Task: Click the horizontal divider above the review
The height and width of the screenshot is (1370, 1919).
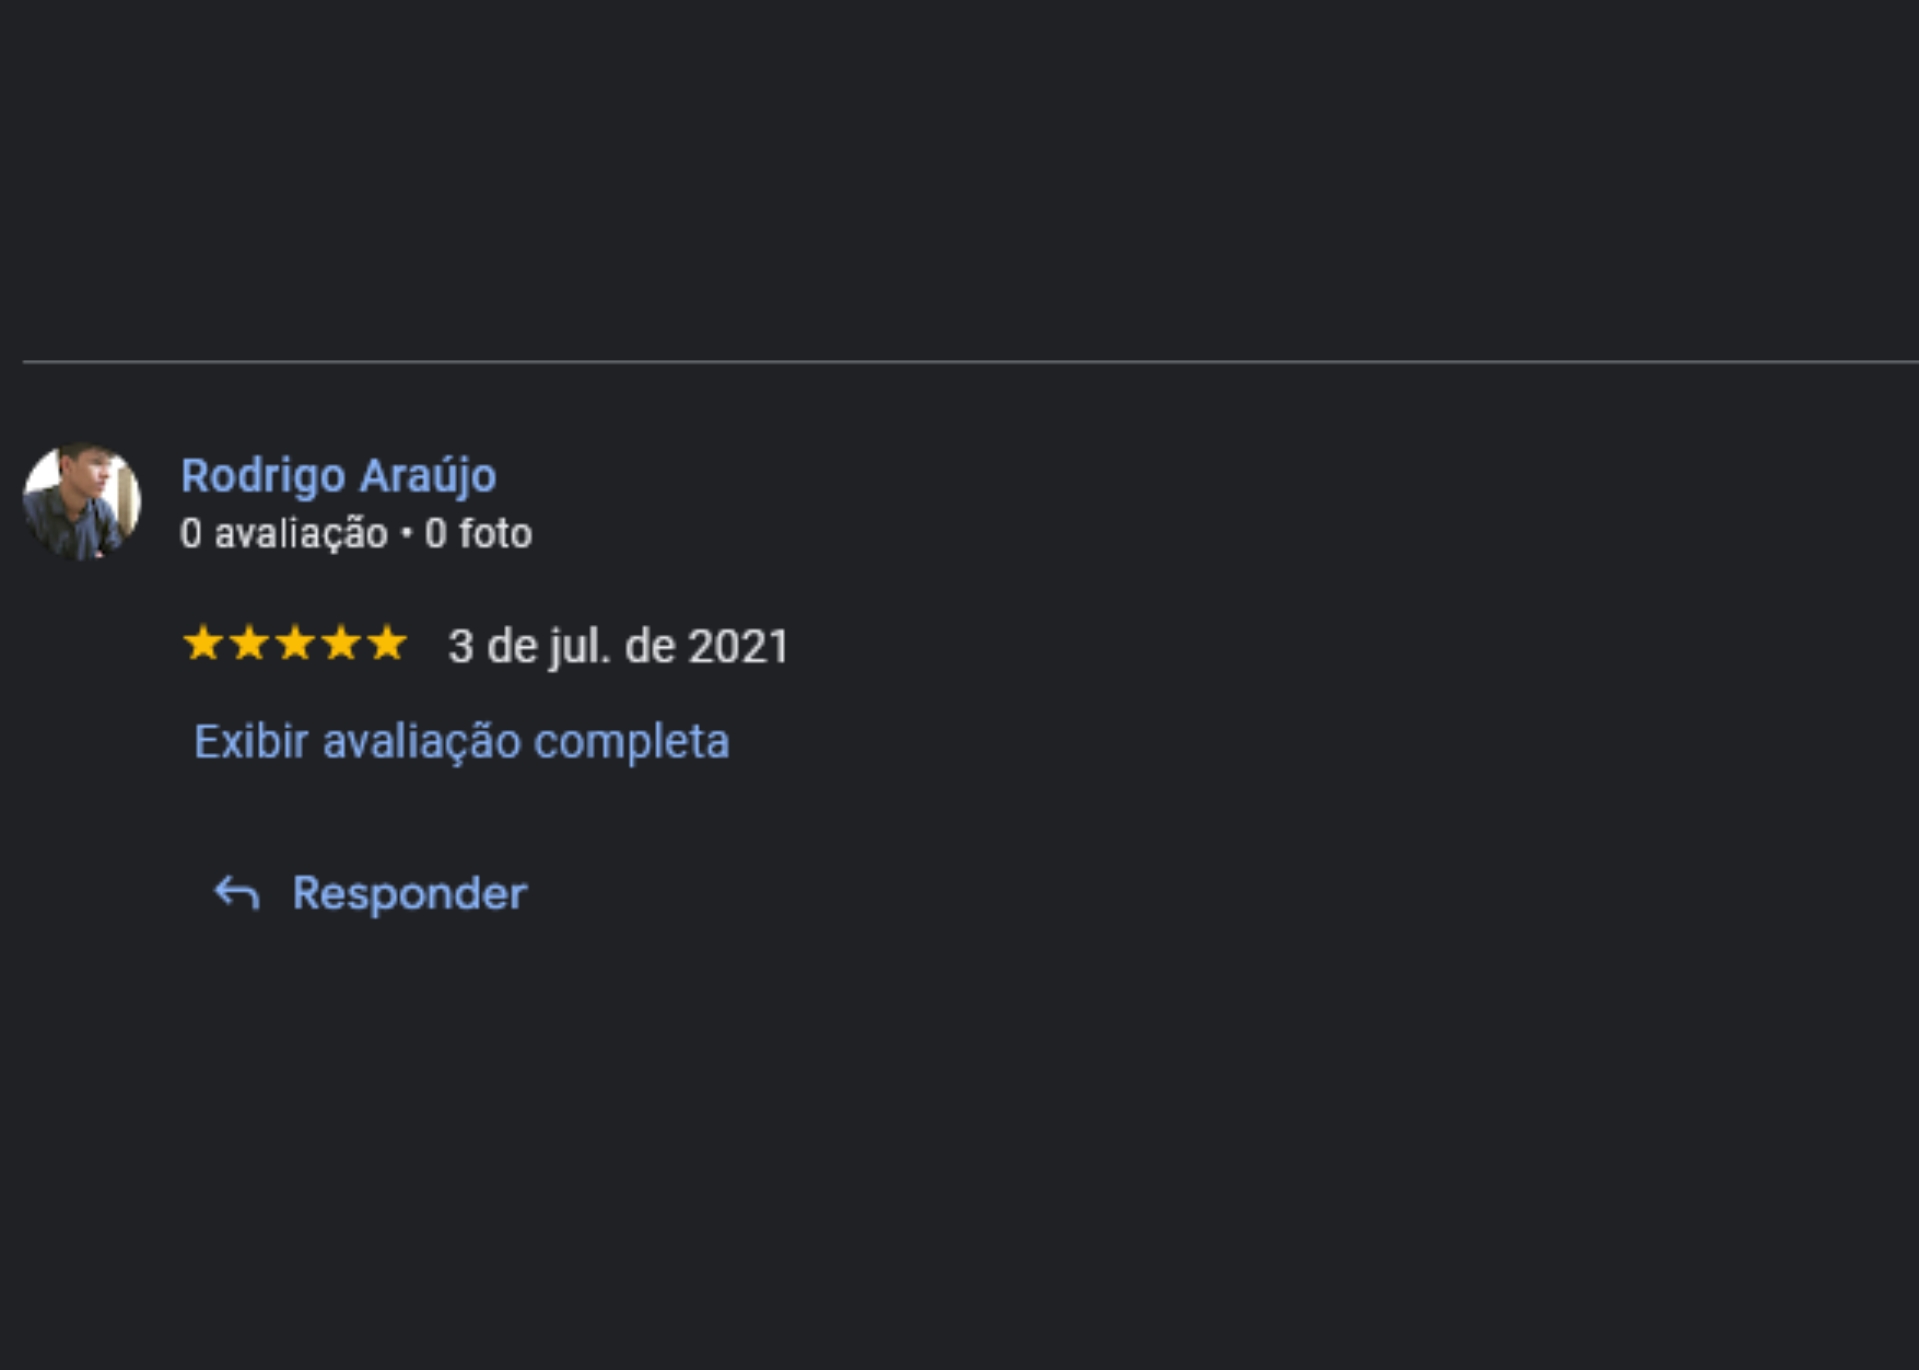Action: [971, 361]
